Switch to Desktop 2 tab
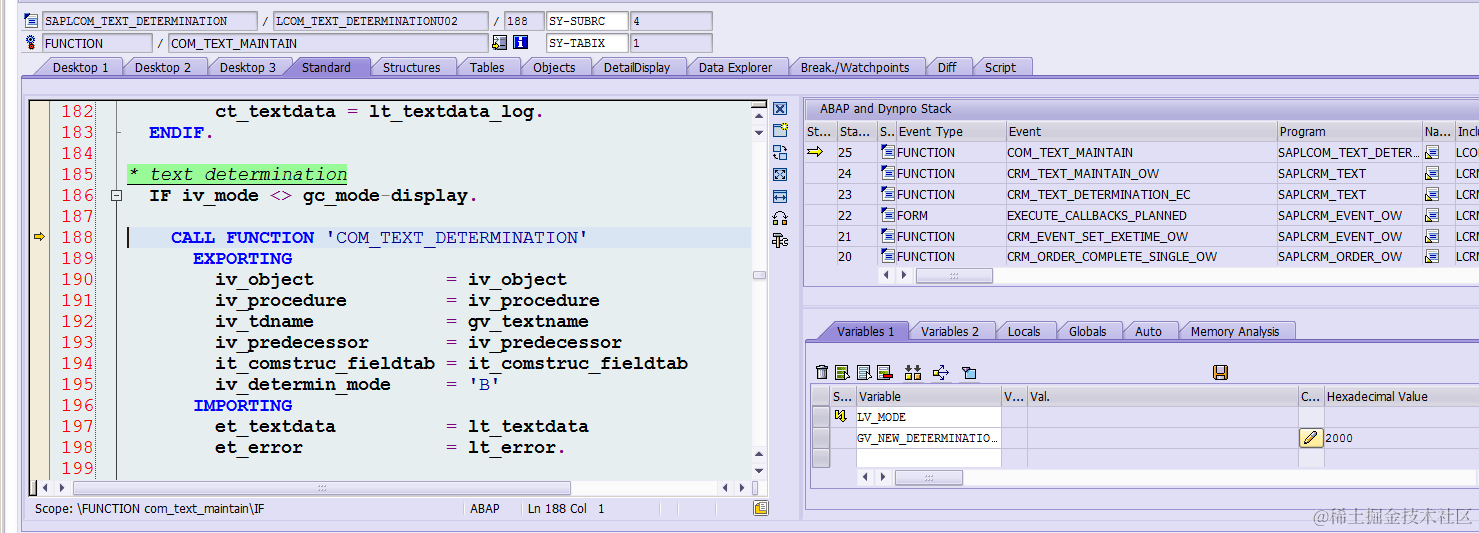 click(x=163, y=67)
